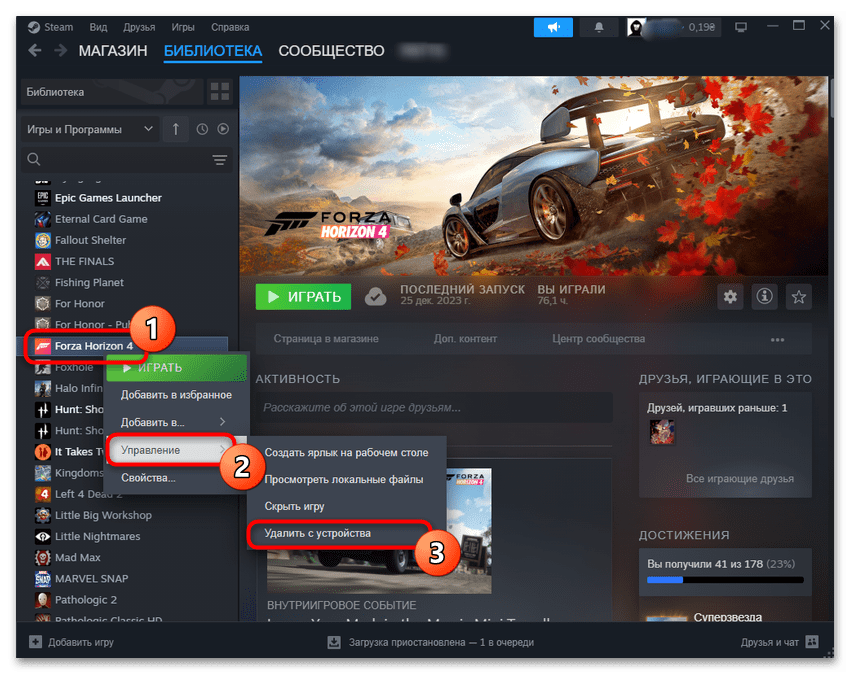Click the context menu ИГРАТЬ item
The image size is (850, 674).
click(177, 368)
